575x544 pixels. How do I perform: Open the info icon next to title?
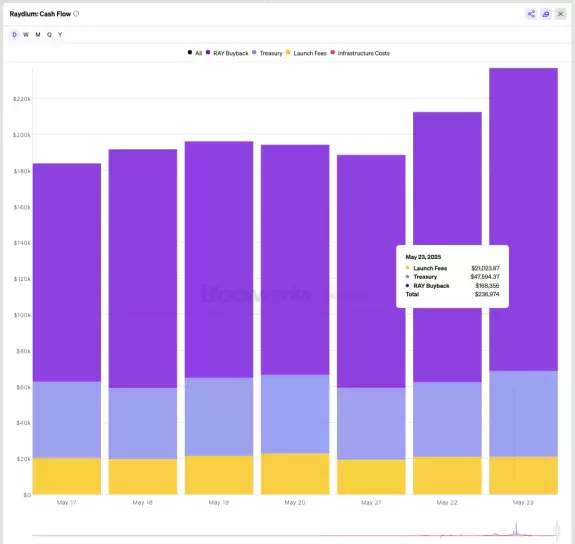[76, 14]
